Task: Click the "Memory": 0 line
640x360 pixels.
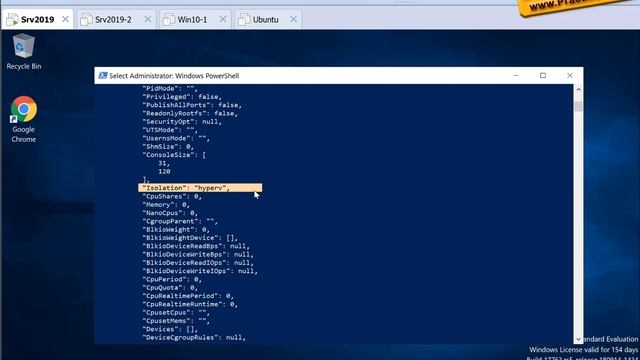Action: click(166, 204)
